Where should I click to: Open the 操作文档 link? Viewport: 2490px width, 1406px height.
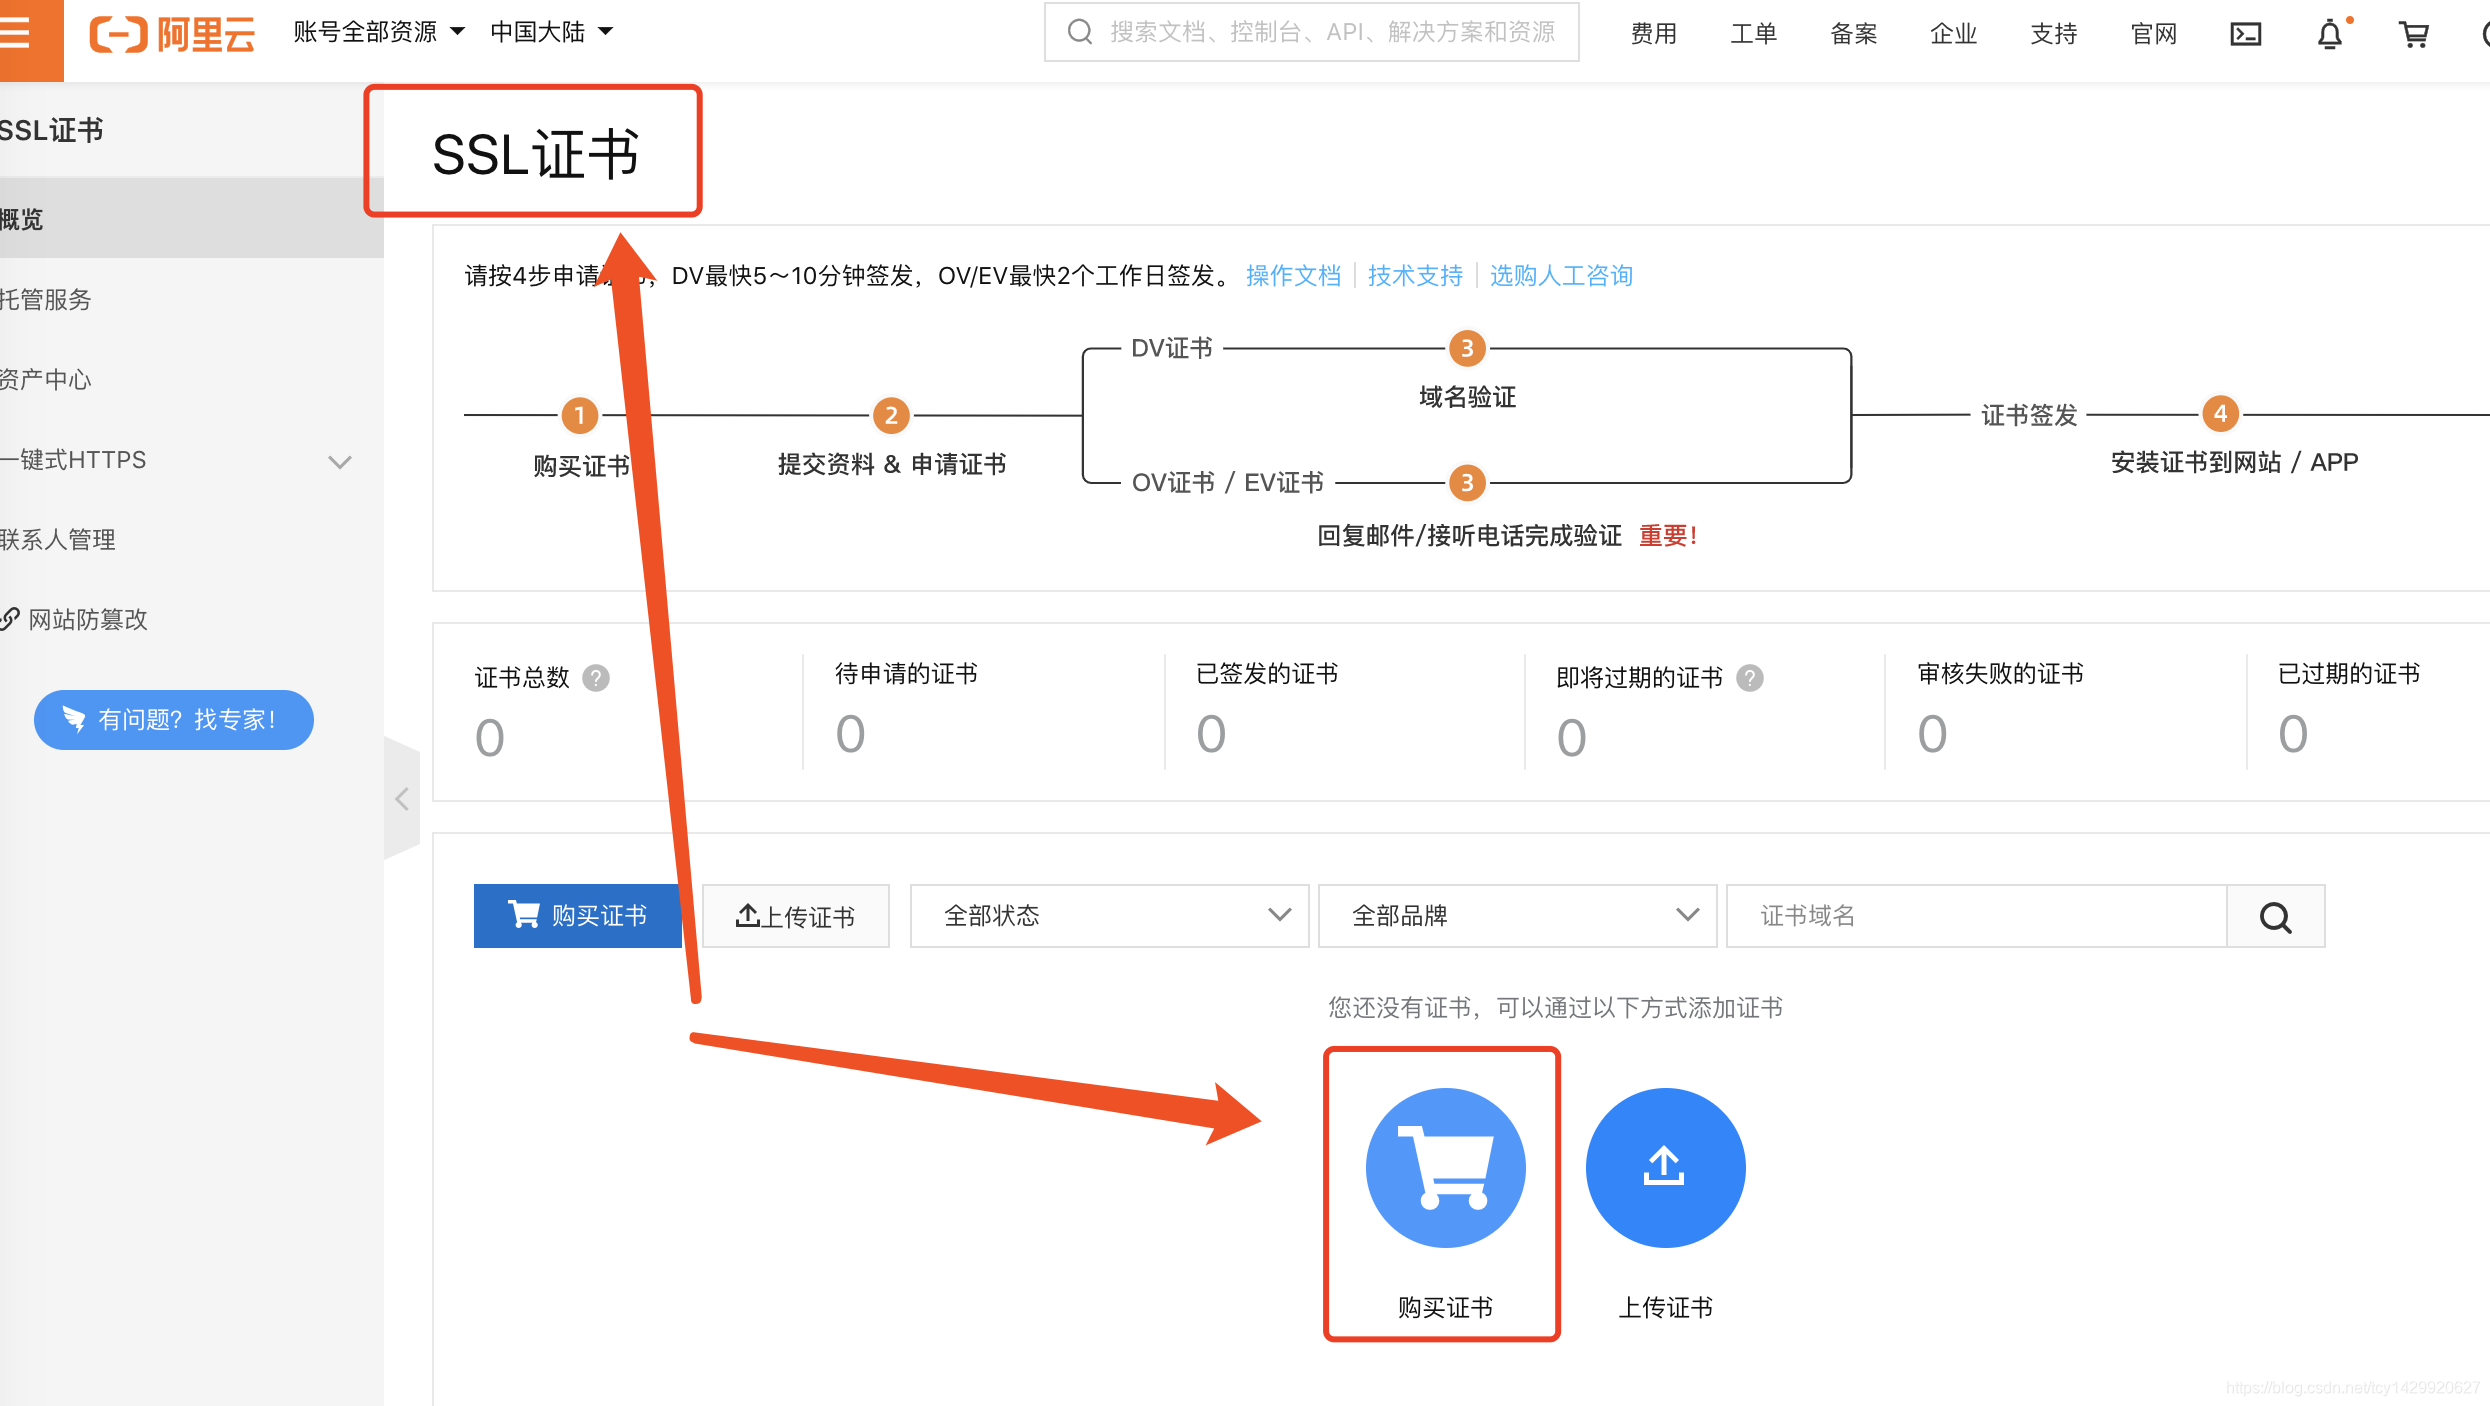tap(1293, 276)
